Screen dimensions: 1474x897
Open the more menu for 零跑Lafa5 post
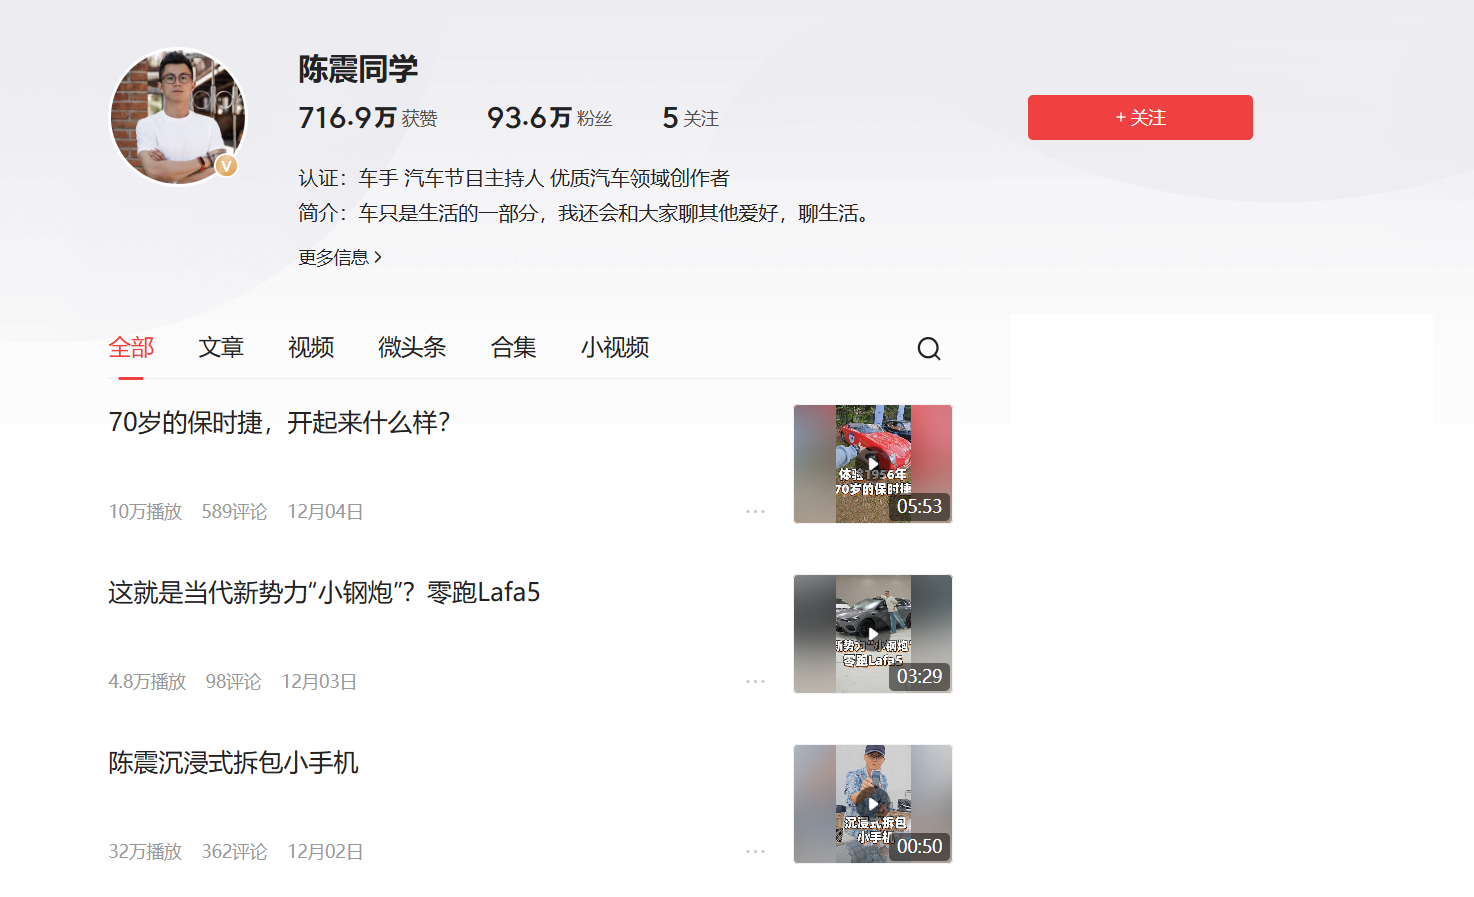pyautogui.click(x=755, y=681)
